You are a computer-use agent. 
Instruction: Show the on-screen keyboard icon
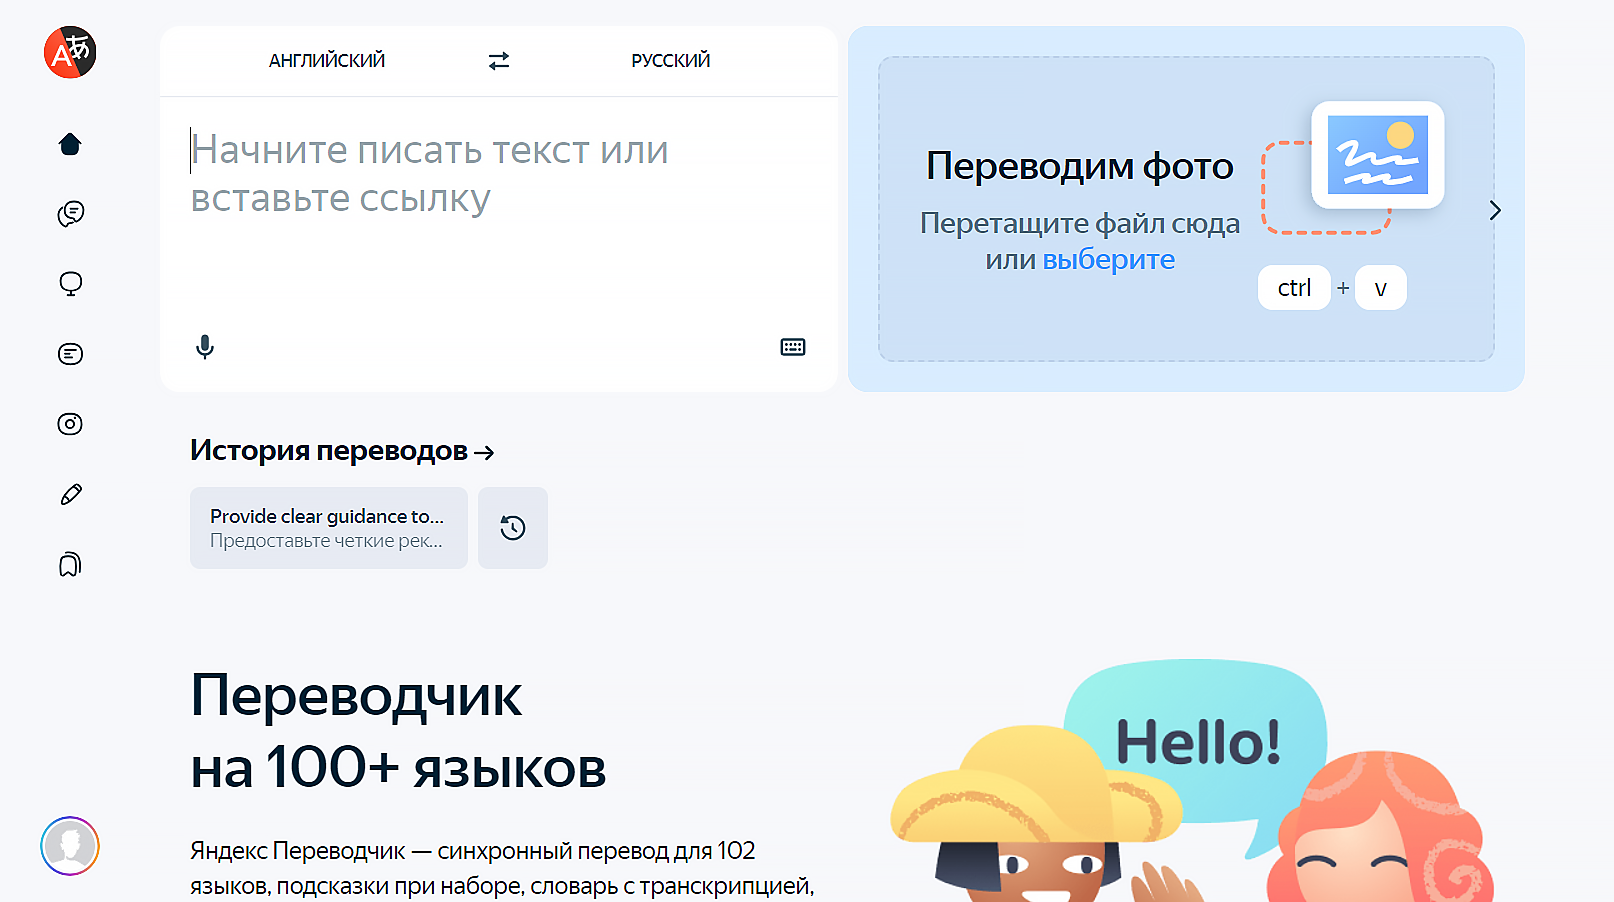pyautogui.click(x=793, y=347)
